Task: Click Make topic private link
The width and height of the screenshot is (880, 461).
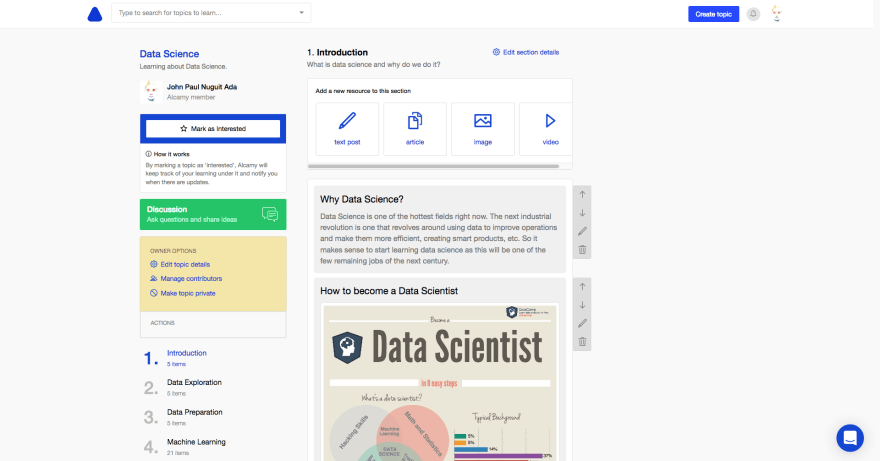Action: (188, 293)
